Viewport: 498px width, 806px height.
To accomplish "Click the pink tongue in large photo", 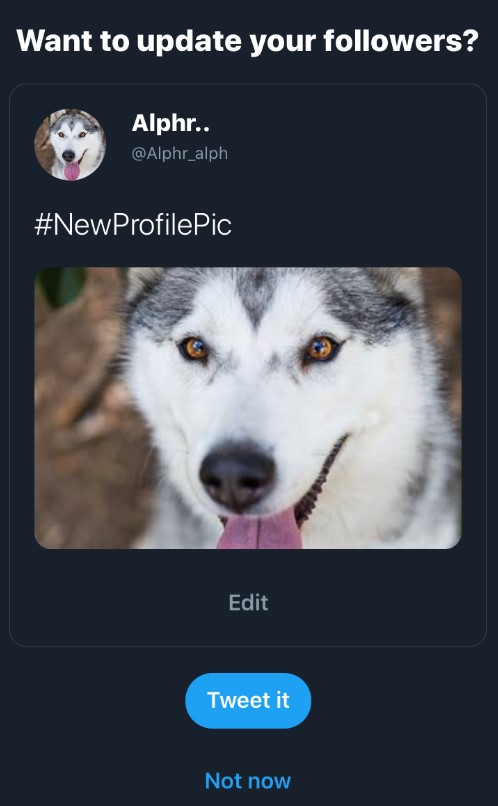I will pos(260,529).
